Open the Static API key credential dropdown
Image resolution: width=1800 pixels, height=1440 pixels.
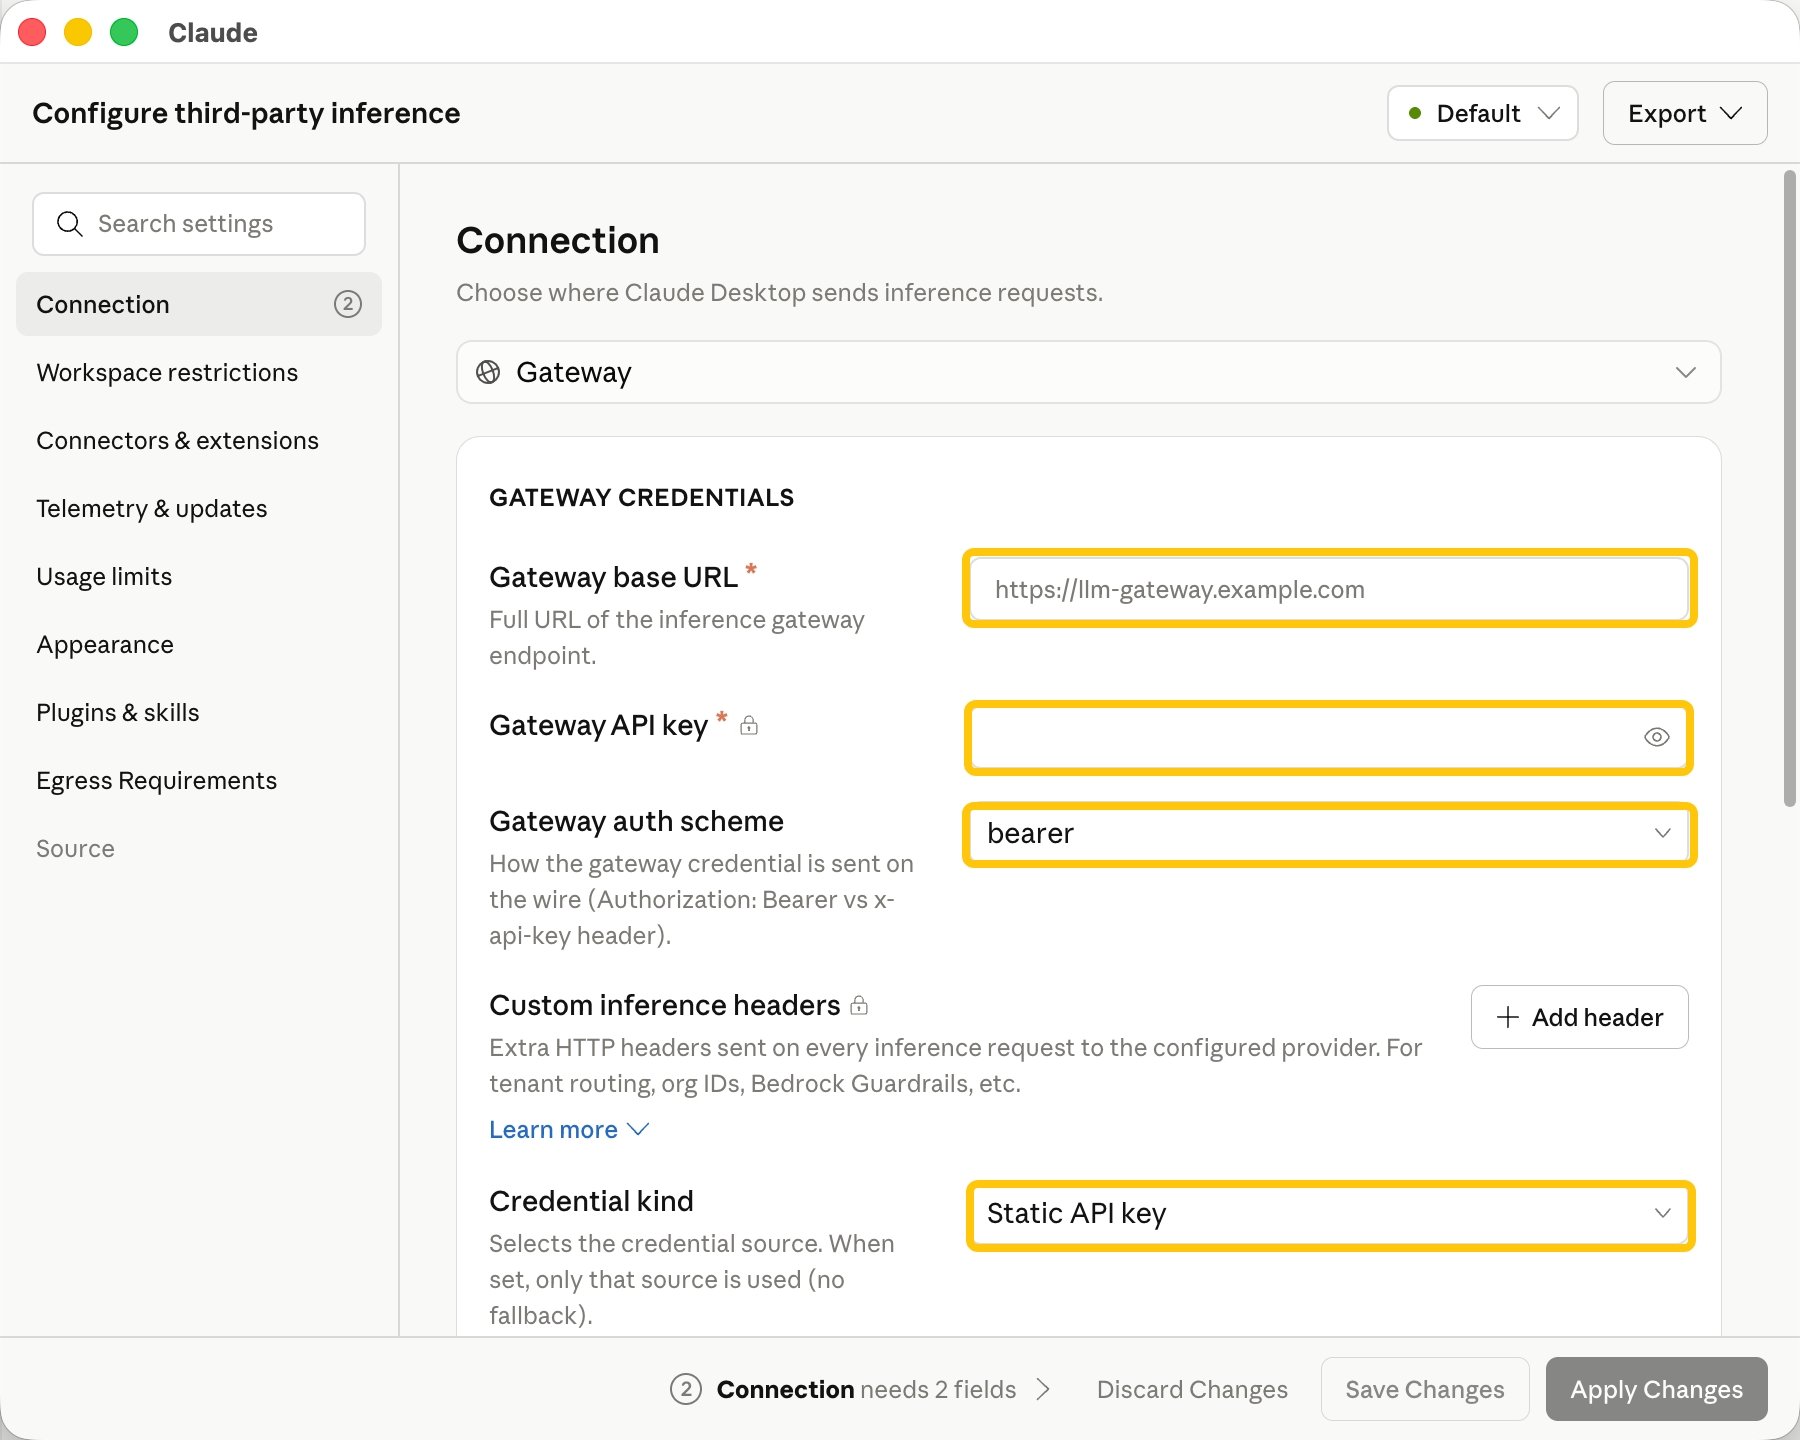coord(1329,1213)
